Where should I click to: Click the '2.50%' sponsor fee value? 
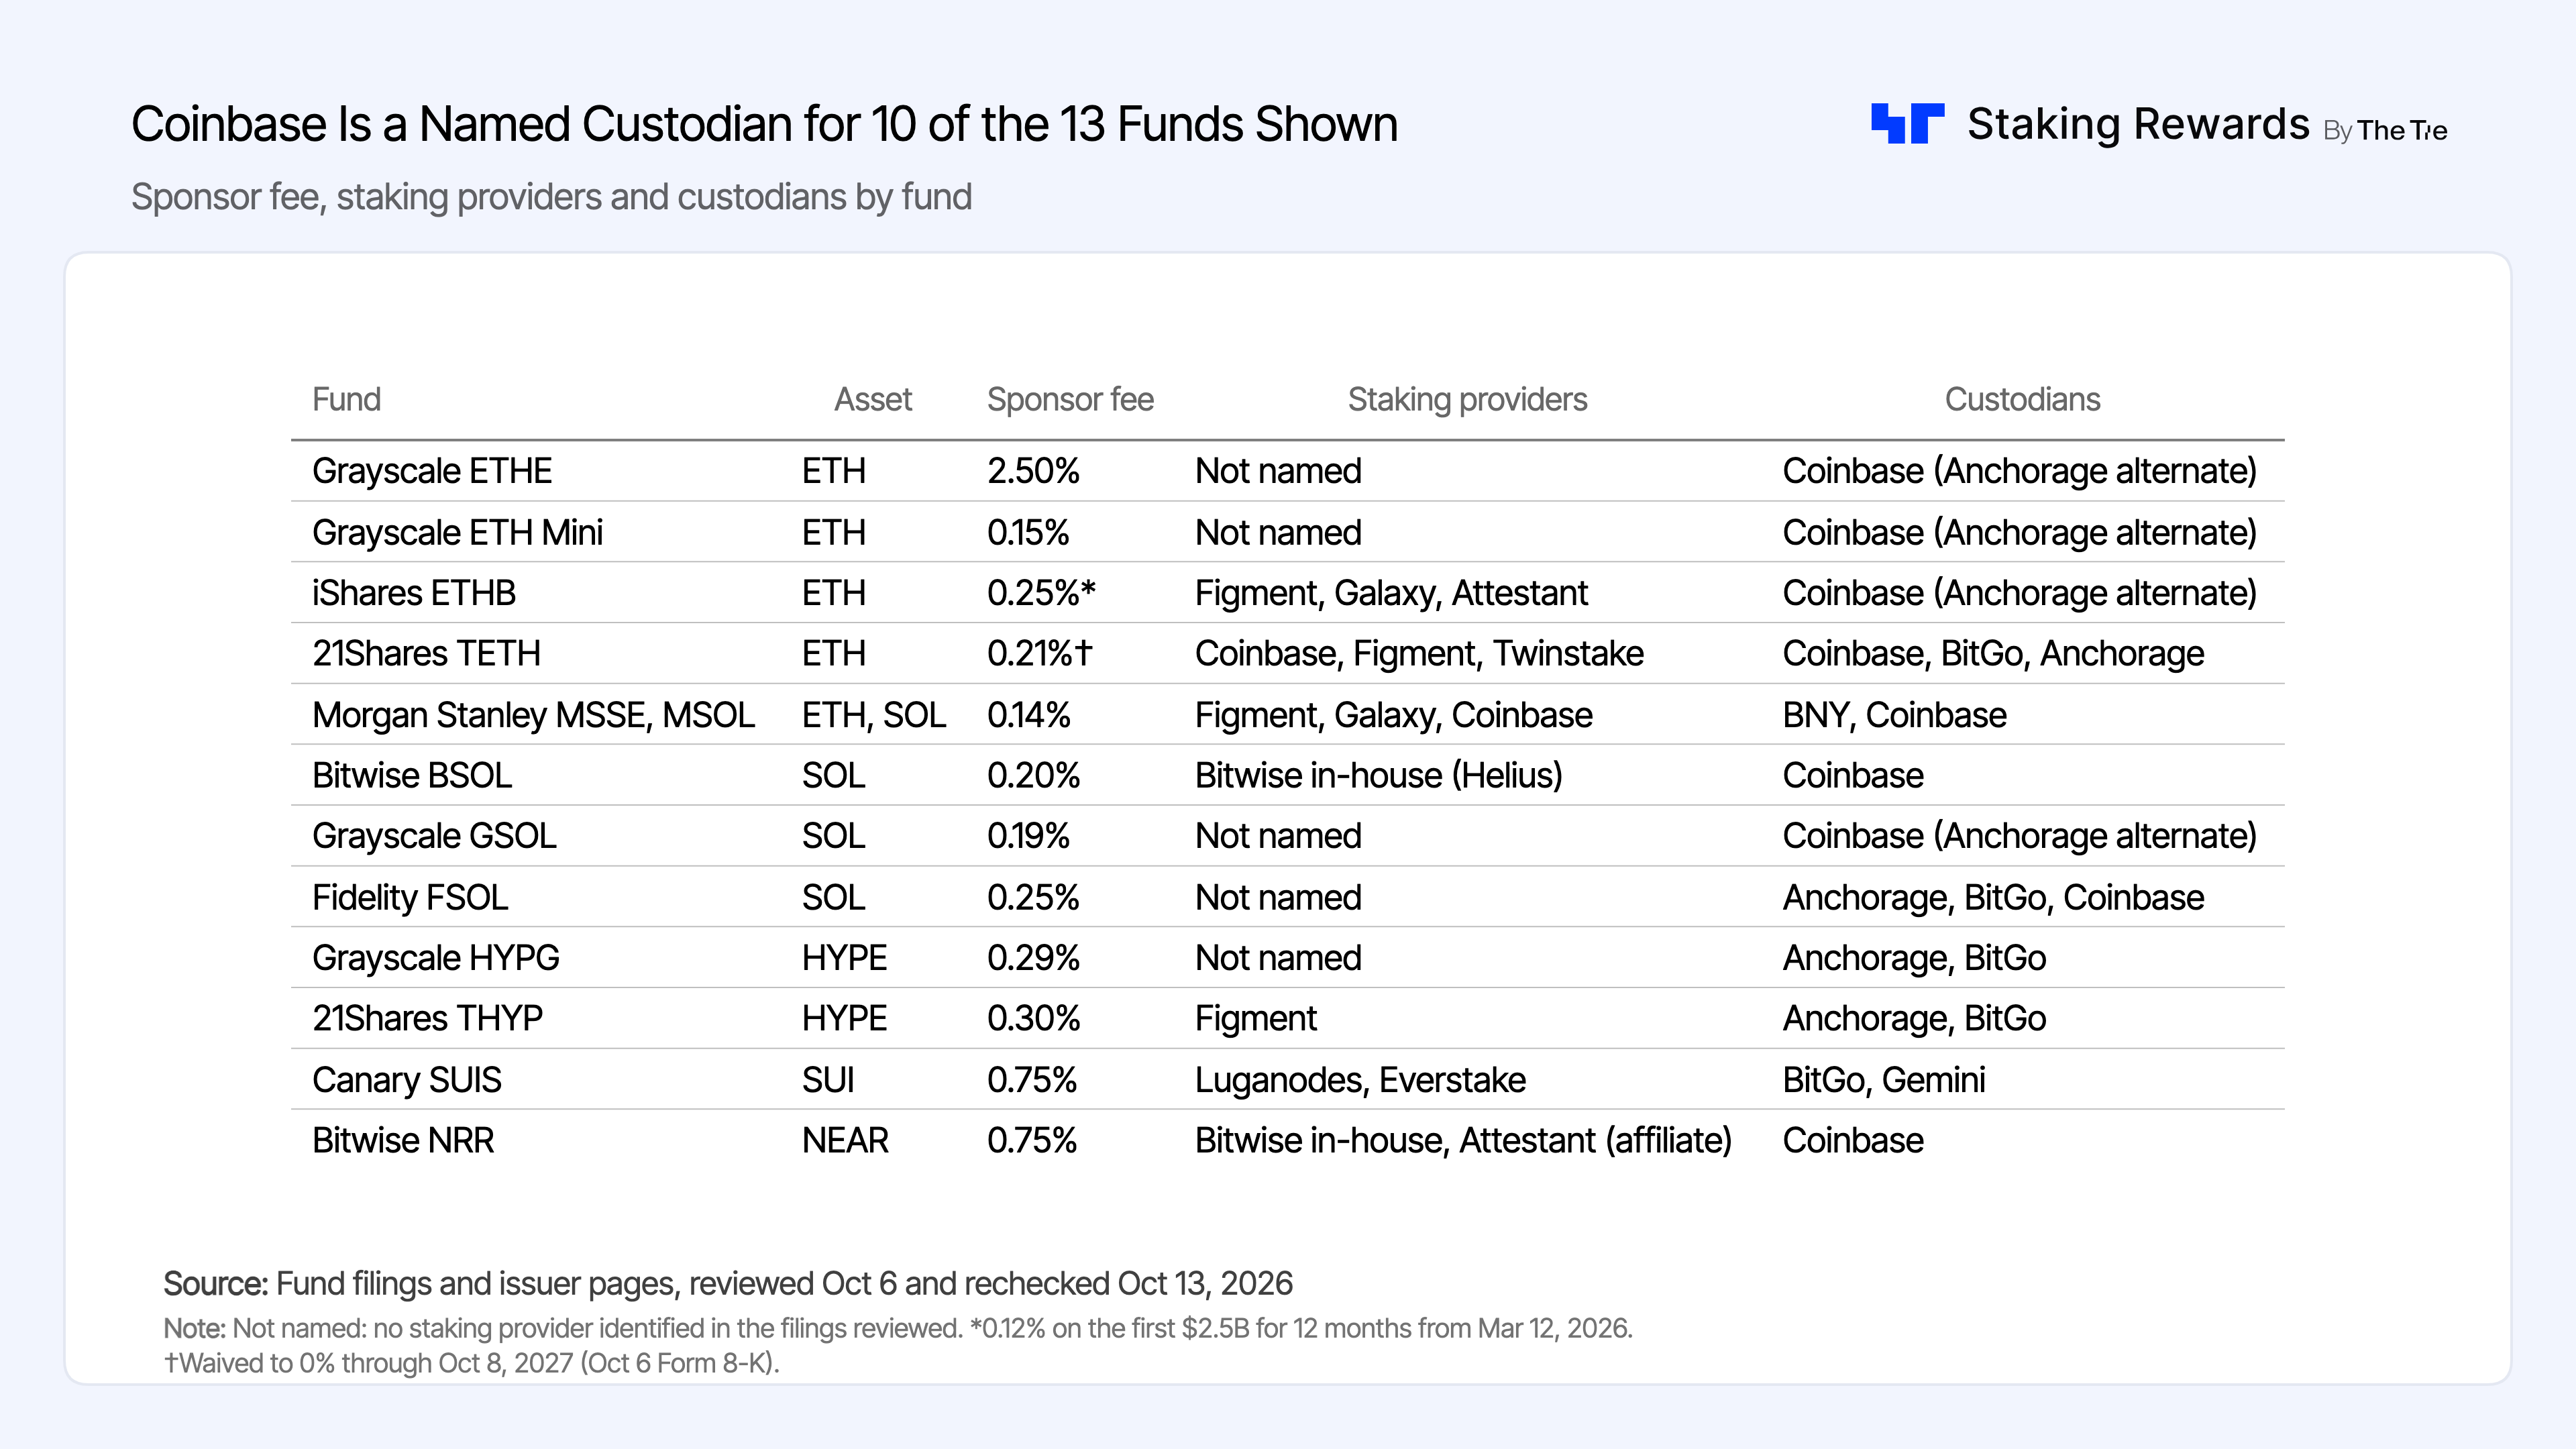coord(1033,471)
